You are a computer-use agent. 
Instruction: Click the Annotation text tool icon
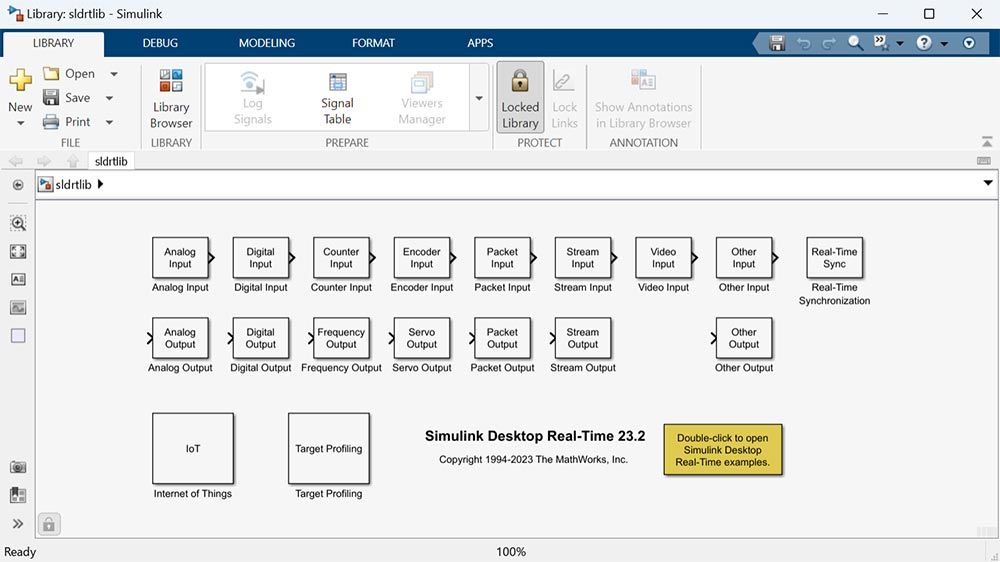click(18, 280)
